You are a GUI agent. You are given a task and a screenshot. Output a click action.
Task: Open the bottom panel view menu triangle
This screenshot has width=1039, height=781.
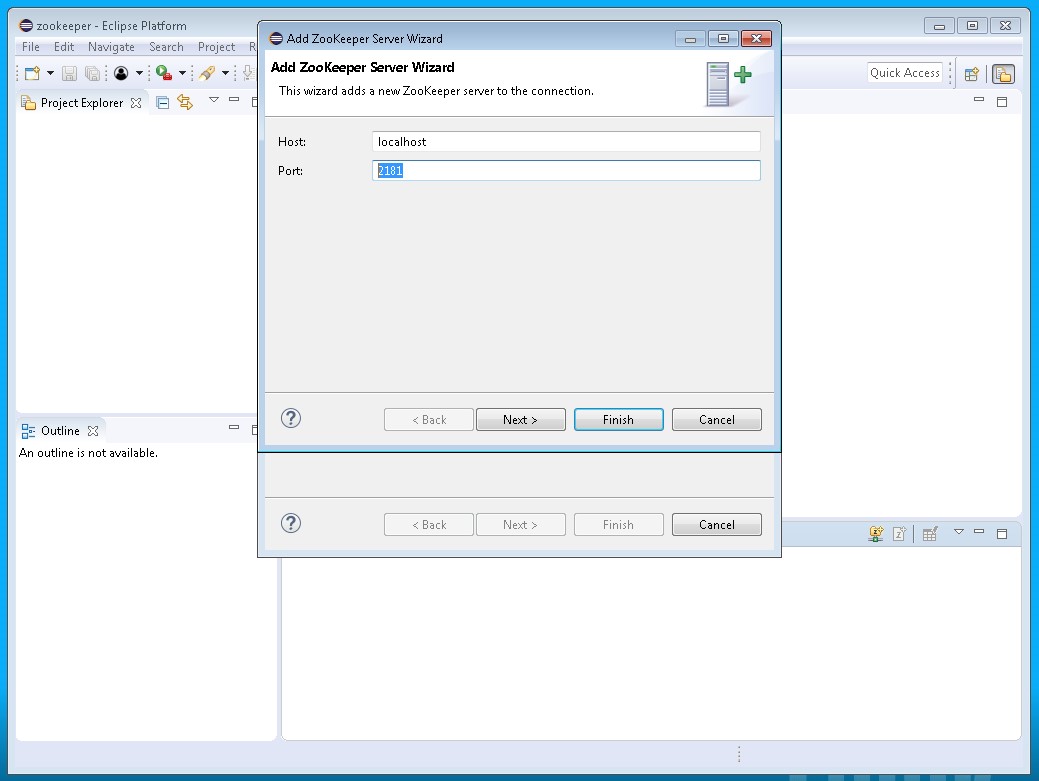(958, 532)
